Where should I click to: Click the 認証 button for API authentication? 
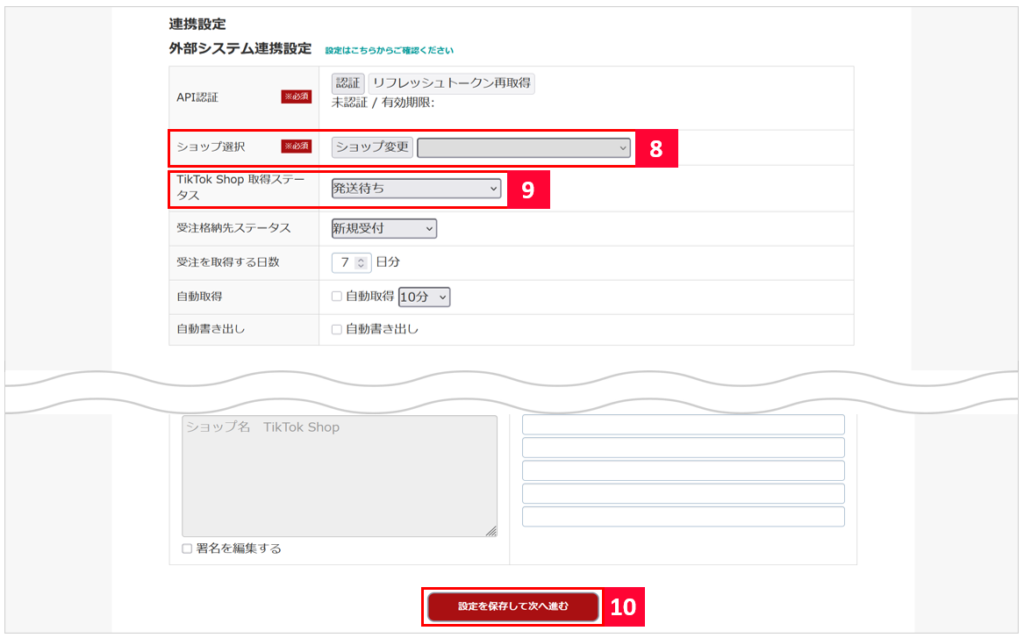[348, 84]
